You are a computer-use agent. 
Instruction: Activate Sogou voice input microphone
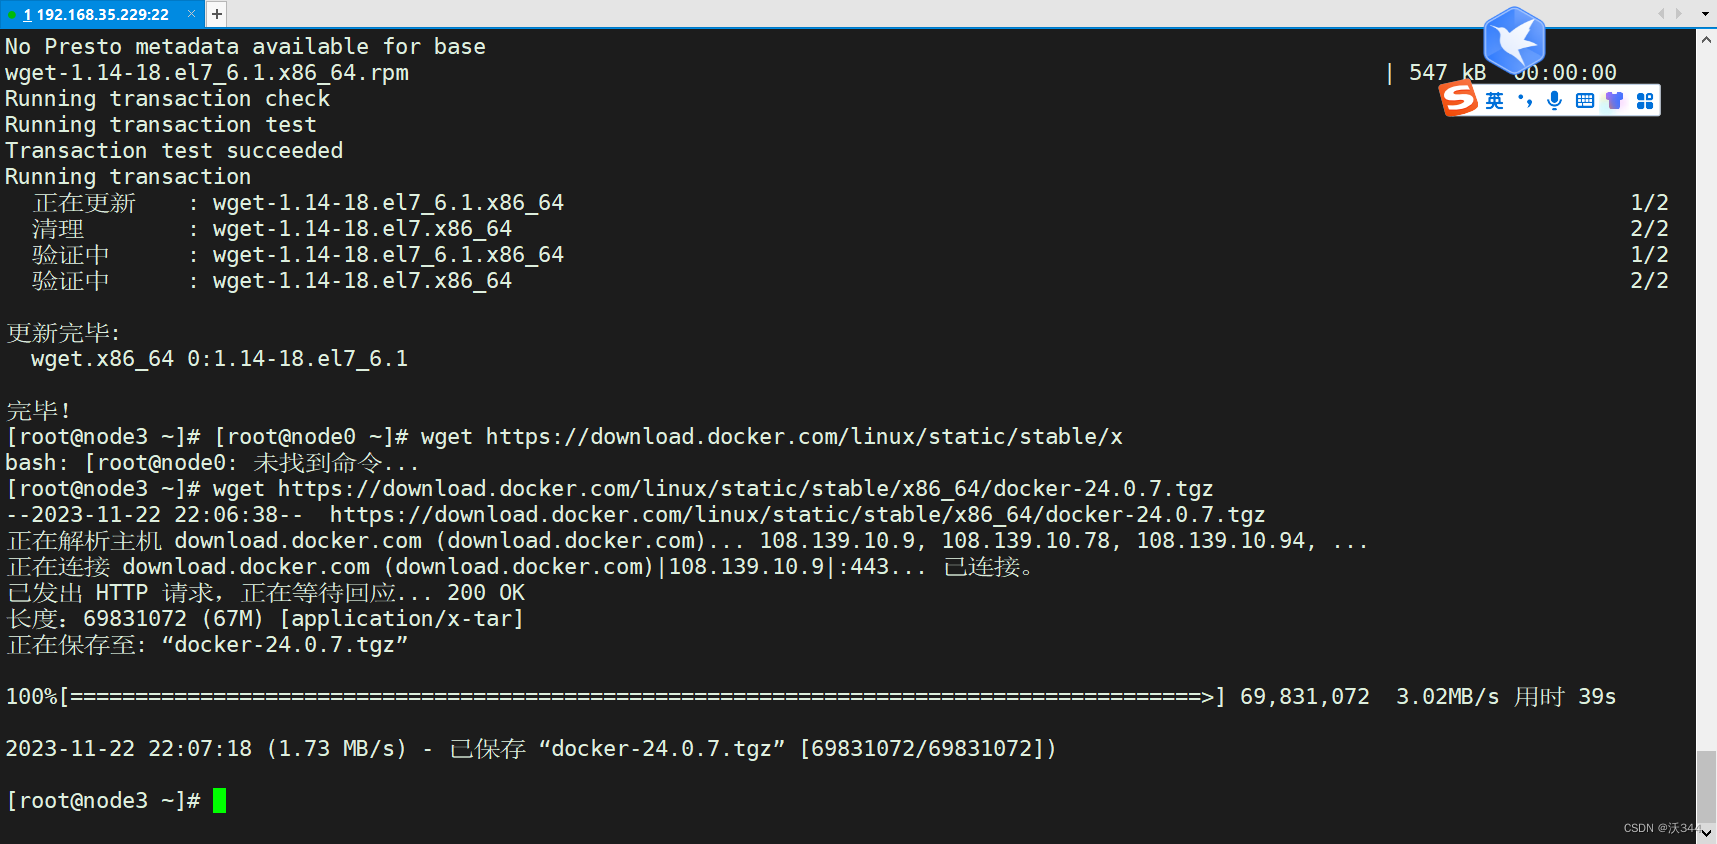(1554, 99)
